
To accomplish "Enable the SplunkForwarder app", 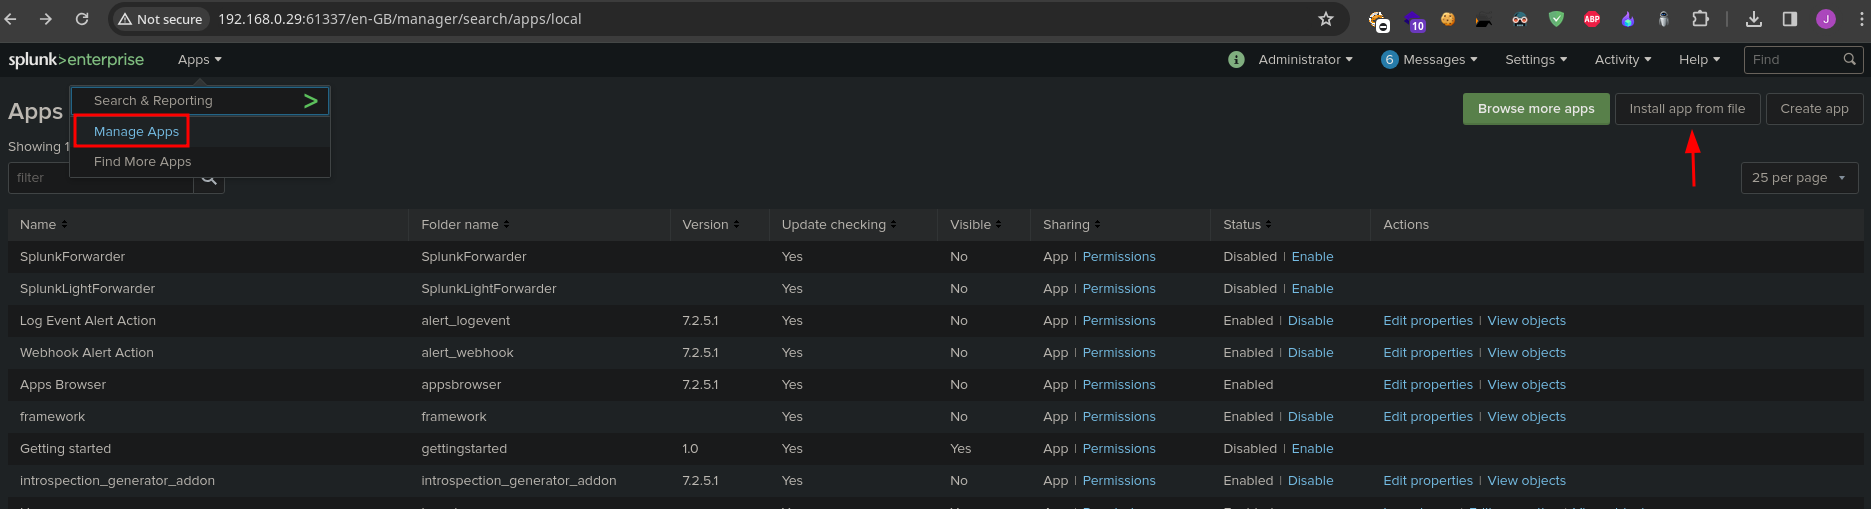I will pyautogui.click(x=1312, y=257).
